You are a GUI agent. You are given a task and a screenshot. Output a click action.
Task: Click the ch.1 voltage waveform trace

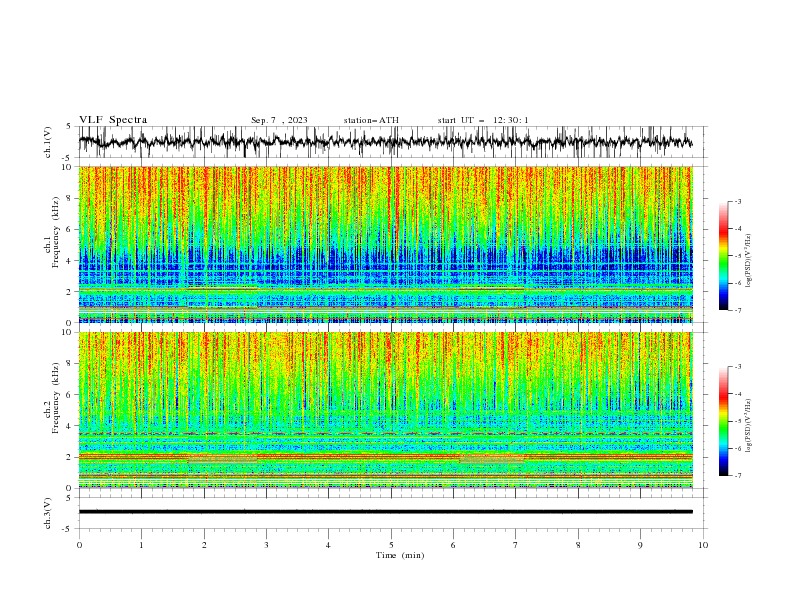[385, 142]
